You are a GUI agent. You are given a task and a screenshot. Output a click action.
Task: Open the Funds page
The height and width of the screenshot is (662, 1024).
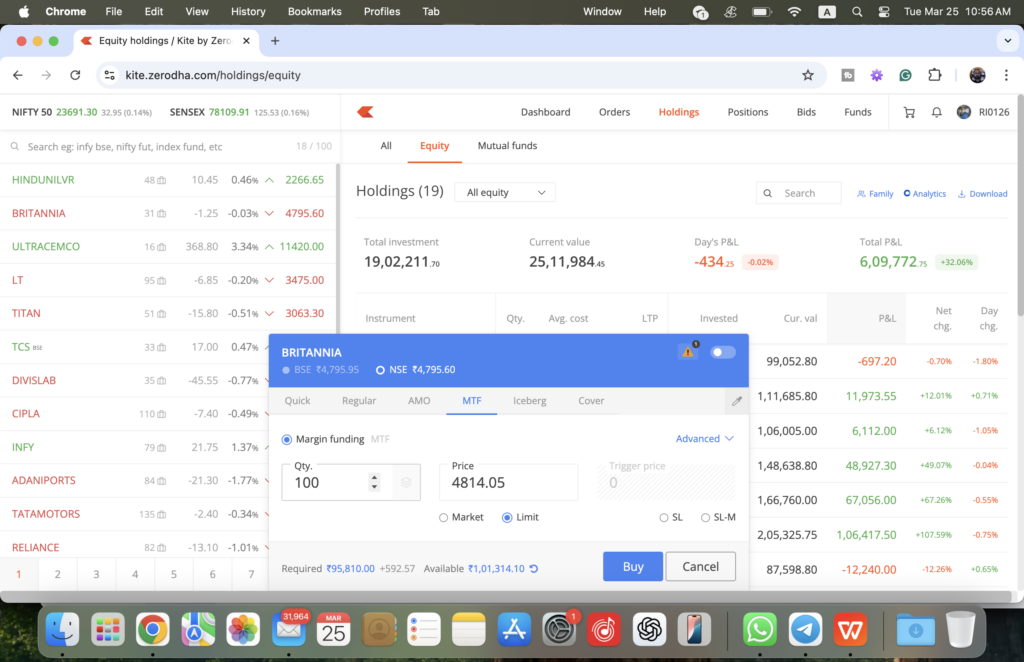(x=857, y=112)
